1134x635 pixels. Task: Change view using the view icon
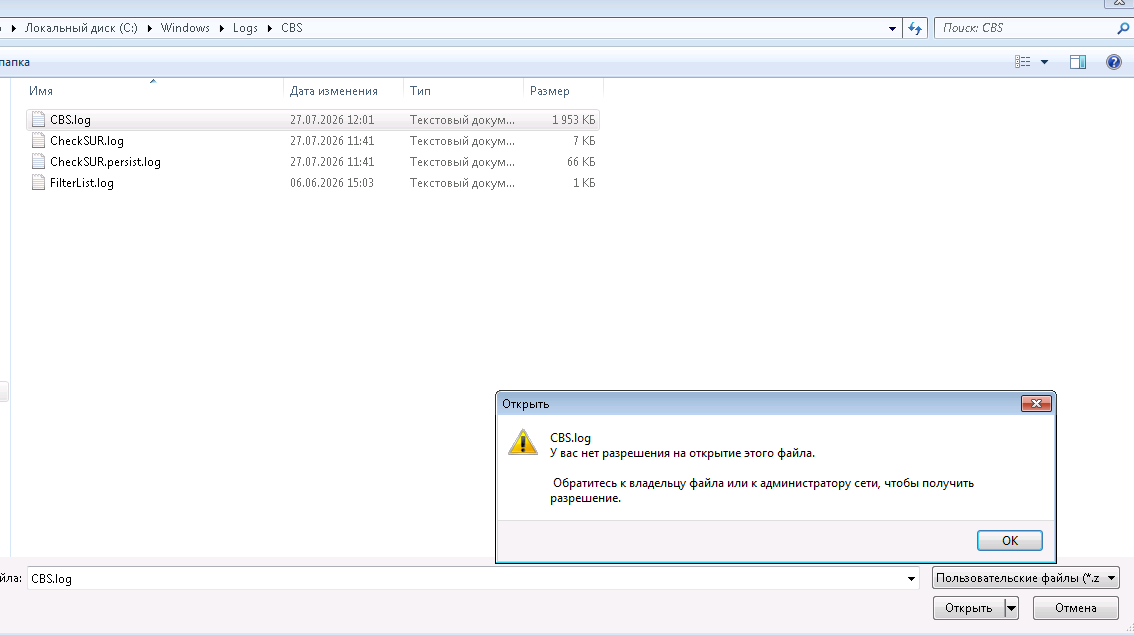pyautogui.click(x=1023, y=62)
